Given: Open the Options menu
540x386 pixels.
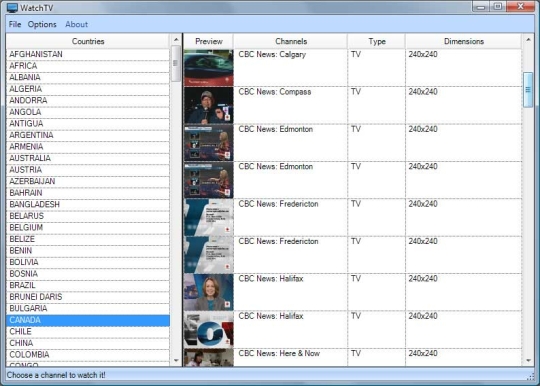Looking at the screenshot, I should pyautogui.click(x=42, y=24).
